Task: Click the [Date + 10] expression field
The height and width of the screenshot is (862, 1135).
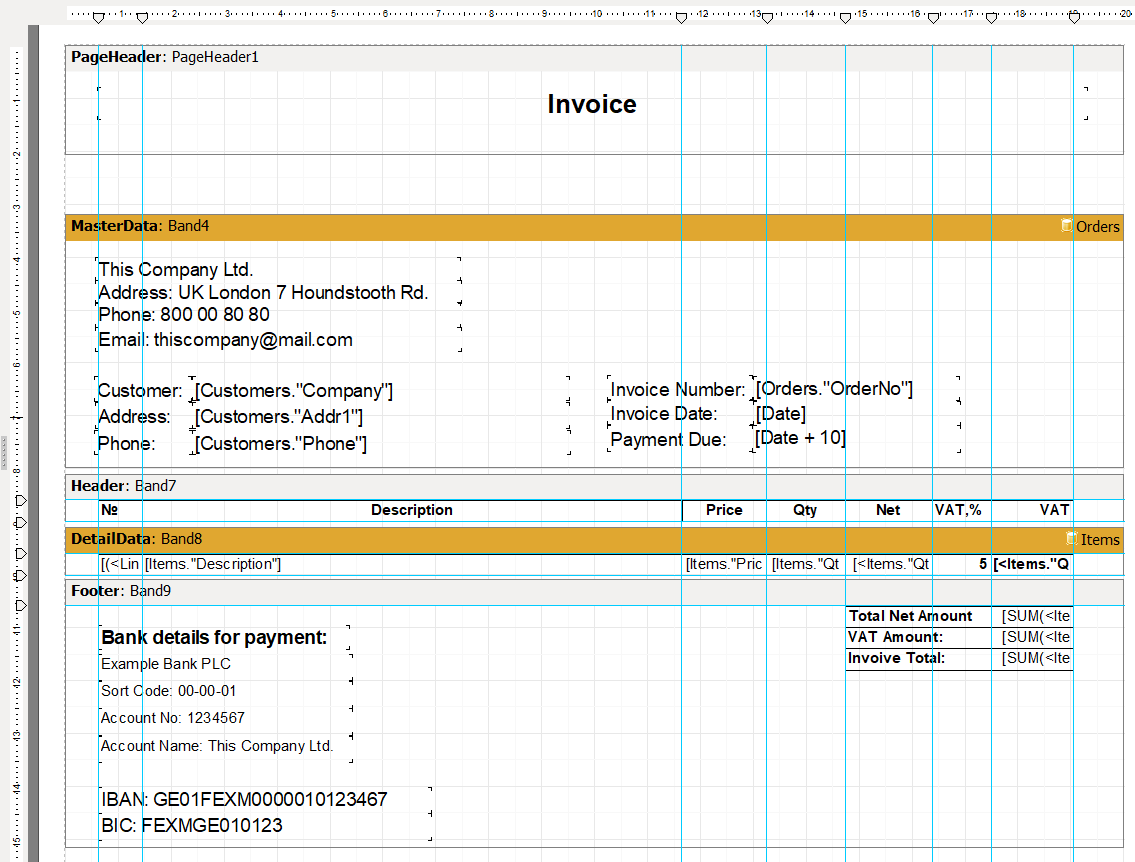Action: tap(800, 438)
